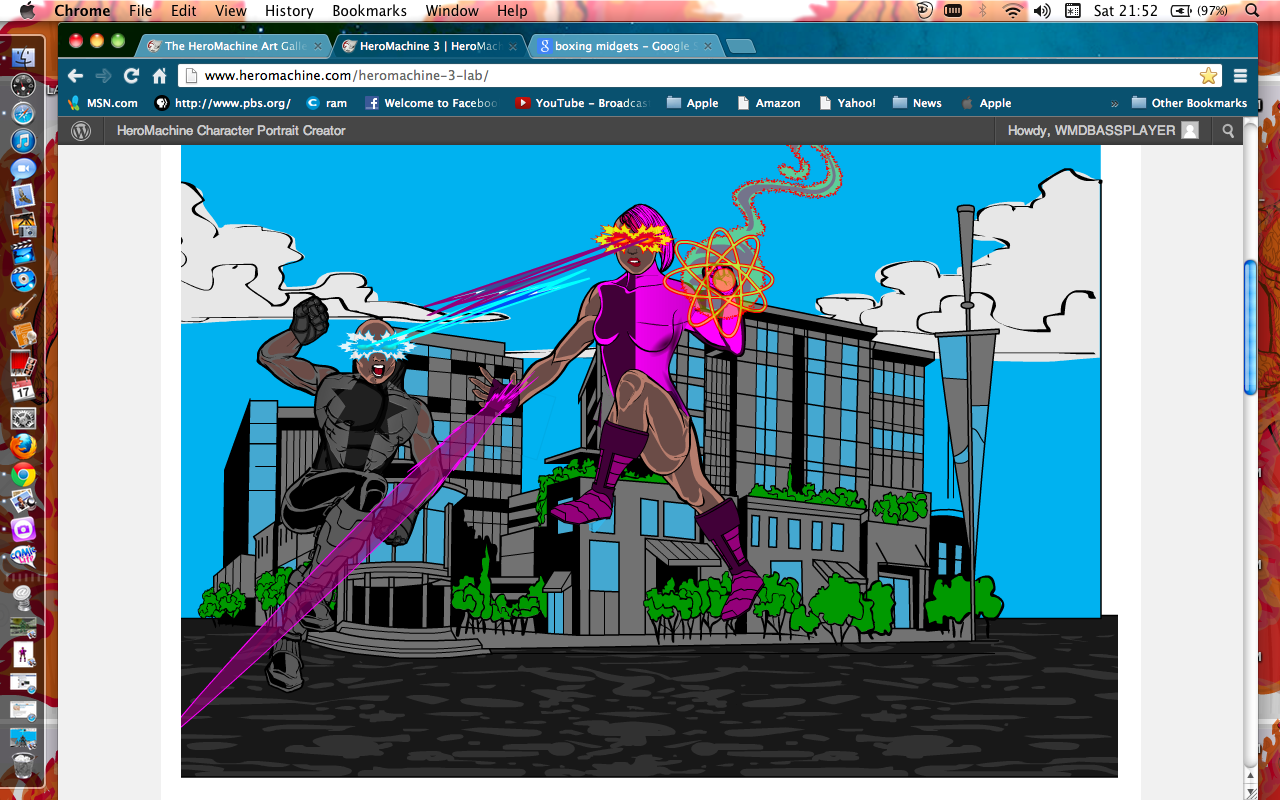
Task: Expand the hidden bookmarks overflow chevron
Action: (x=1114, y=103)
